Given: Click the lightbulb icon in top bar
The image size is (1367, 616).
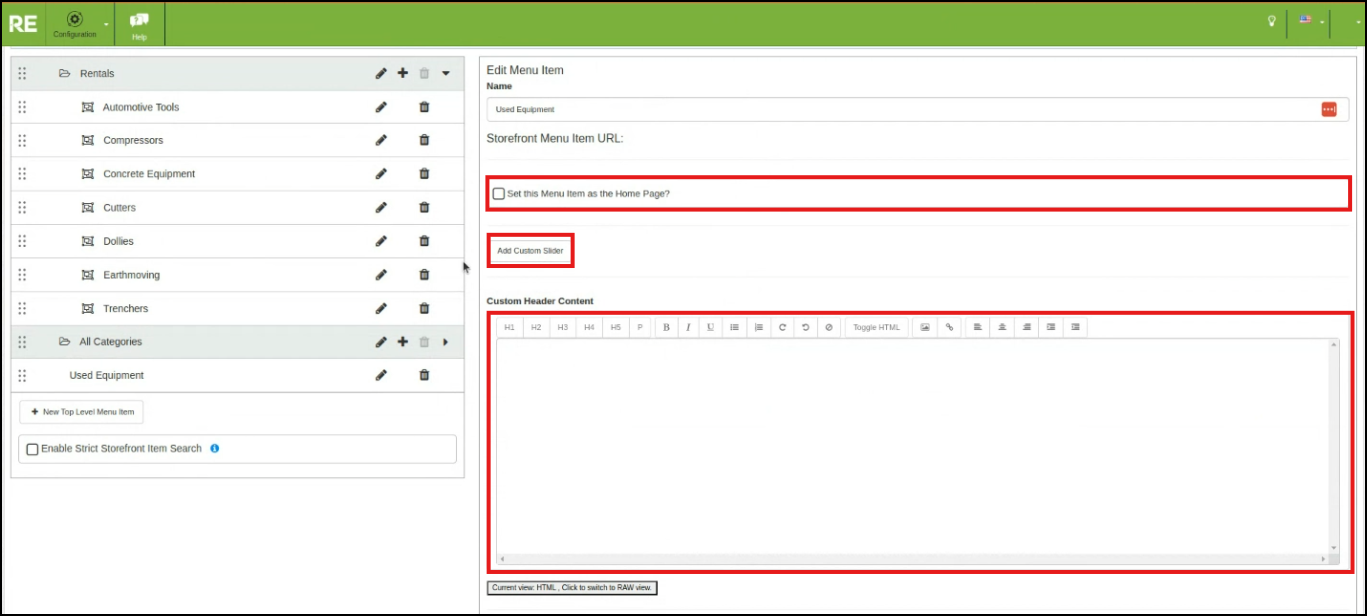Looking at the screenshot, I should [x=1272, y=21].
